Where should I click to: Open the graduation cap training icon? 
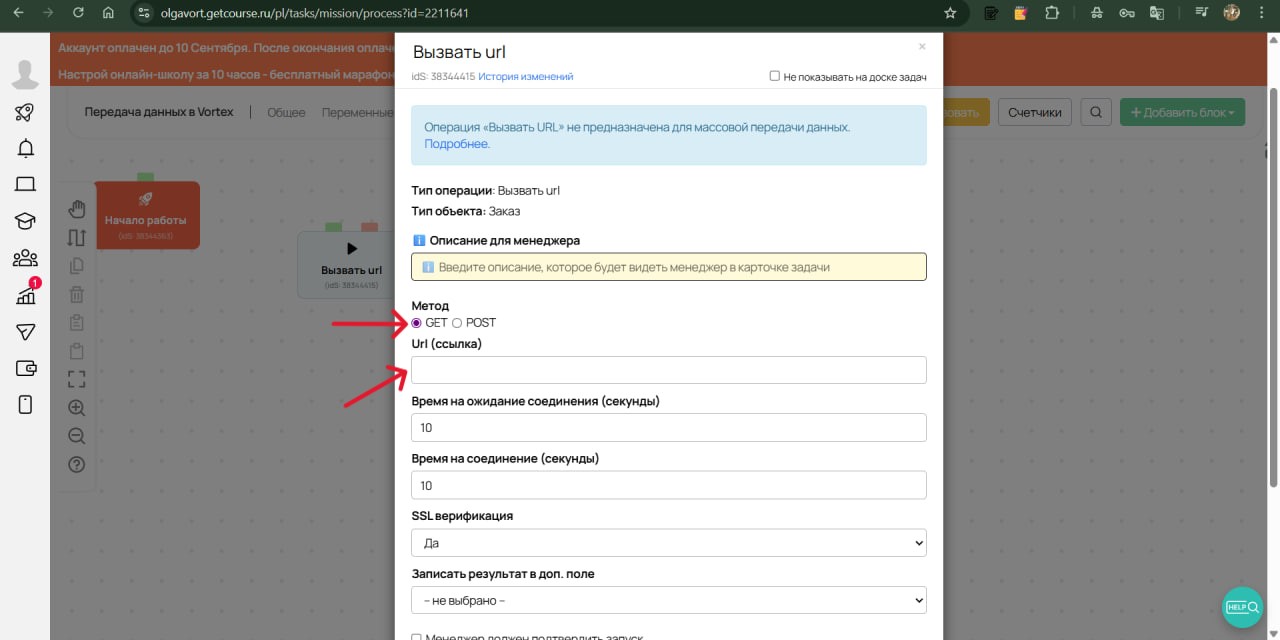[25, 221]
